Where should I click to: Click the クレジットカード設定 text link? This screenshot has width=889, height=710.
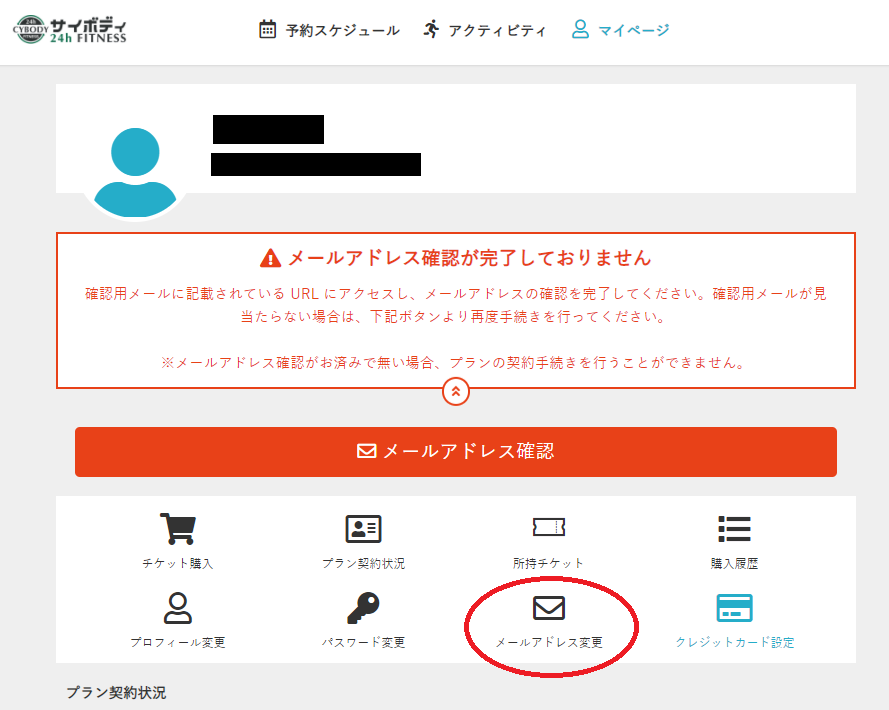tap(734, 642)
